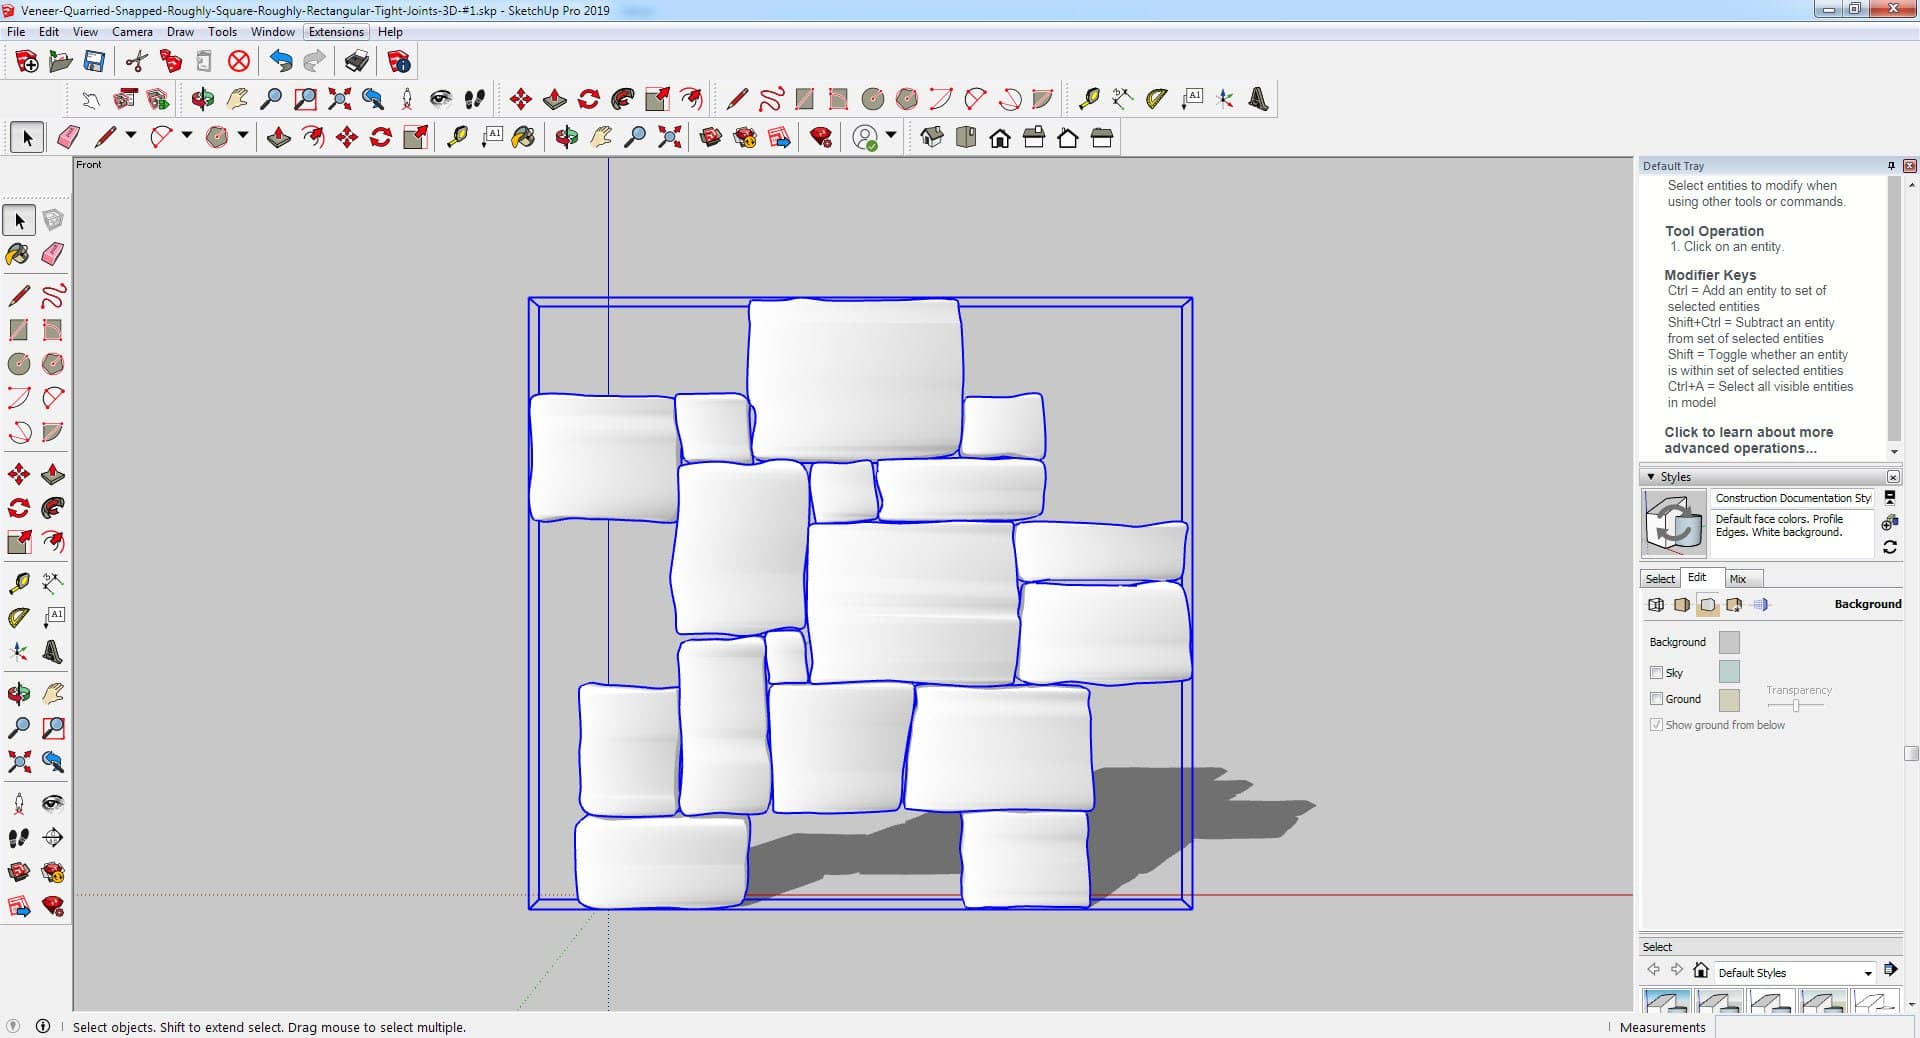
Task: Click the Background color swatch
Action: point(1728,642)
